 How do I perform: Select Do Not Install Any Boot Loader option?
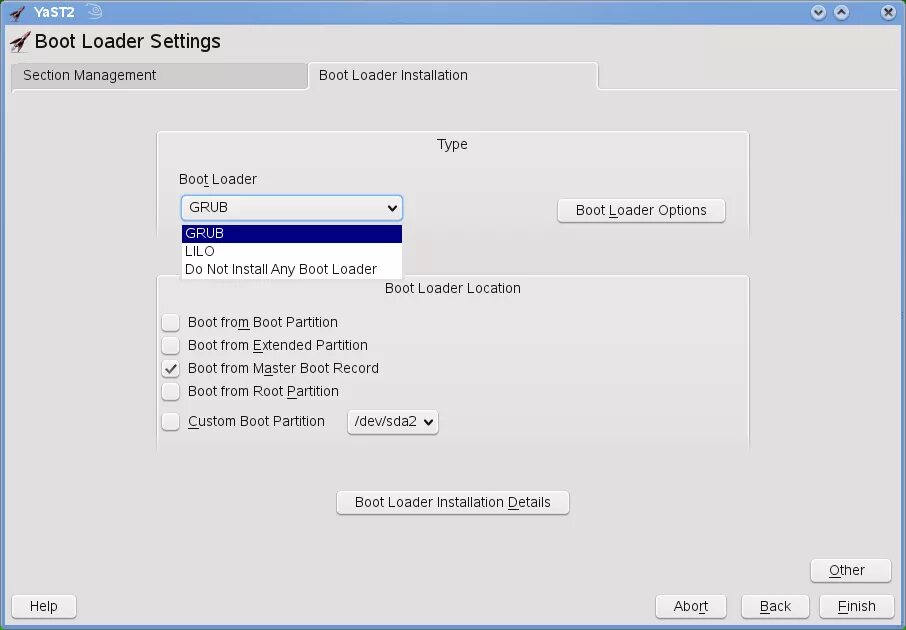[292, 269]
